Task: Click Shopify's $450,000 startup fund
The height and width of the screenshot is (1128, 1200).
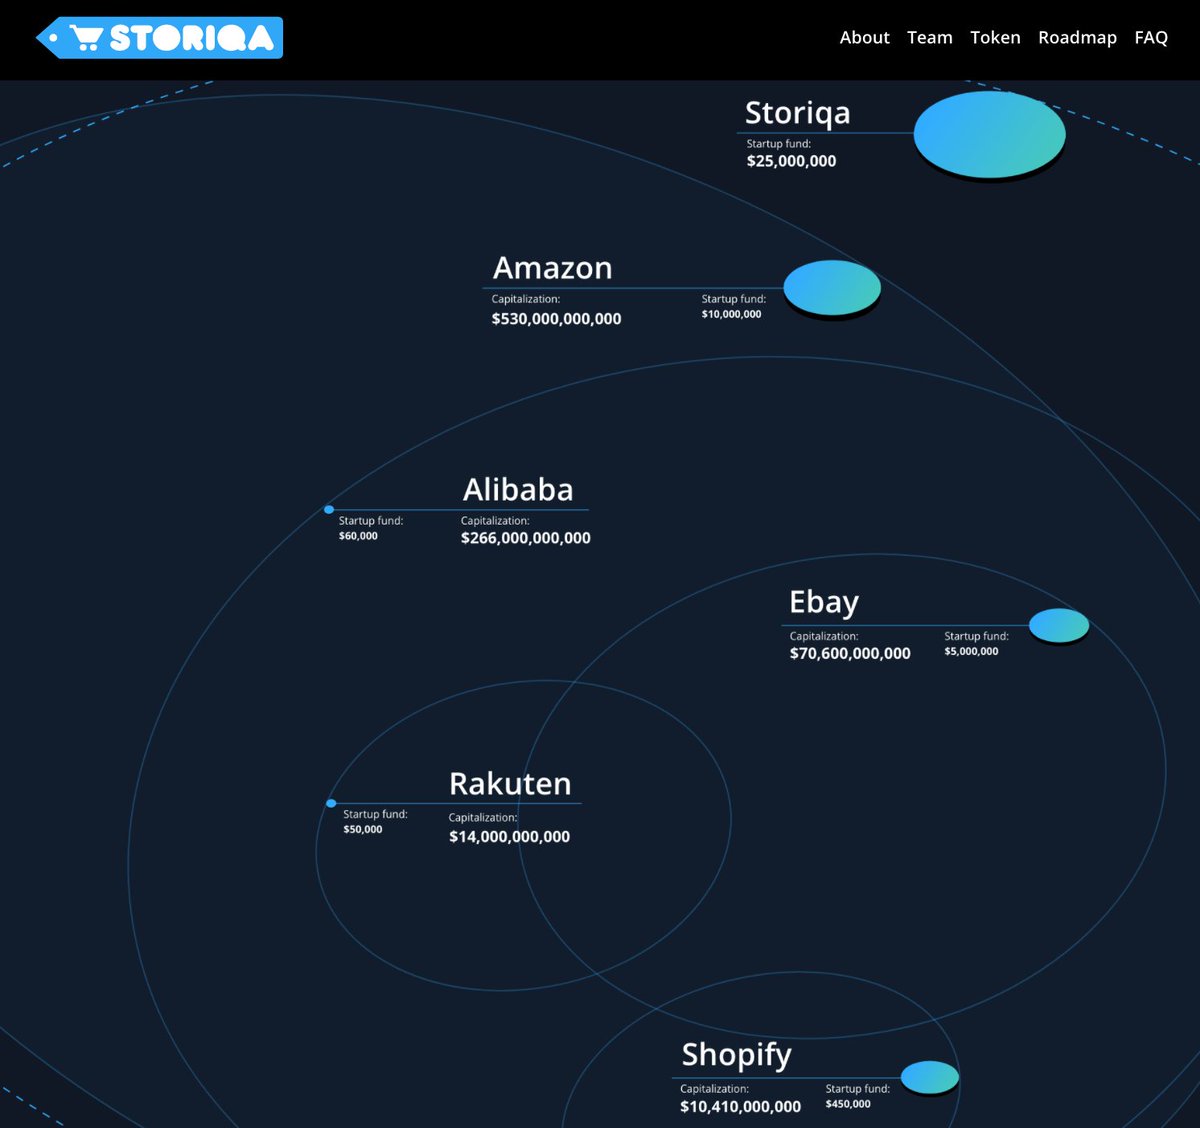Action: coord(848,1104)
